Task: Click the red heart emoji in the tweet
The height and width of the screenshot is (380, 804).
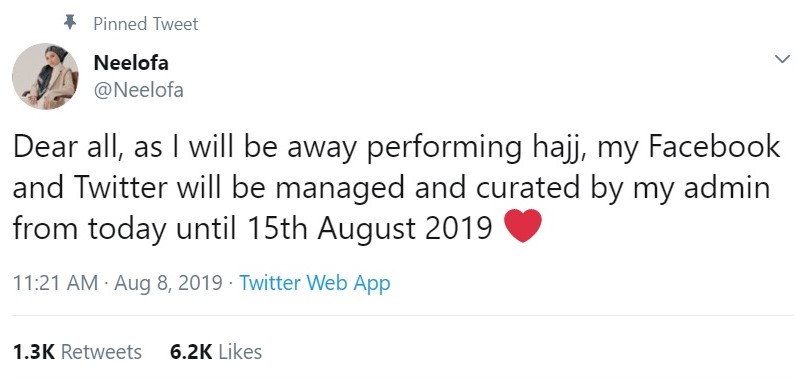Action: (523, 226)
